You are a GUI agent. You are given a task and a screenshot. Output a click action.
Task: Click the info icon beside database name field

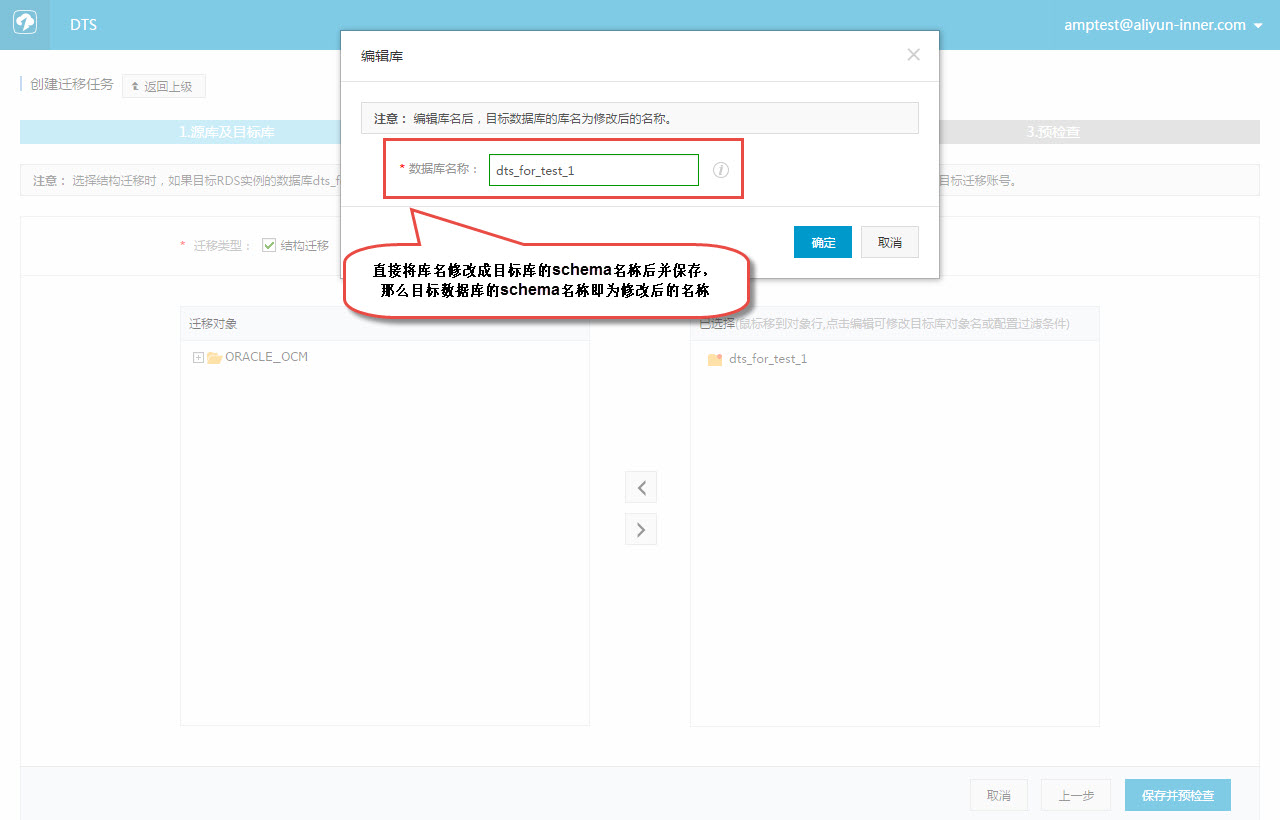click(720, 170)
